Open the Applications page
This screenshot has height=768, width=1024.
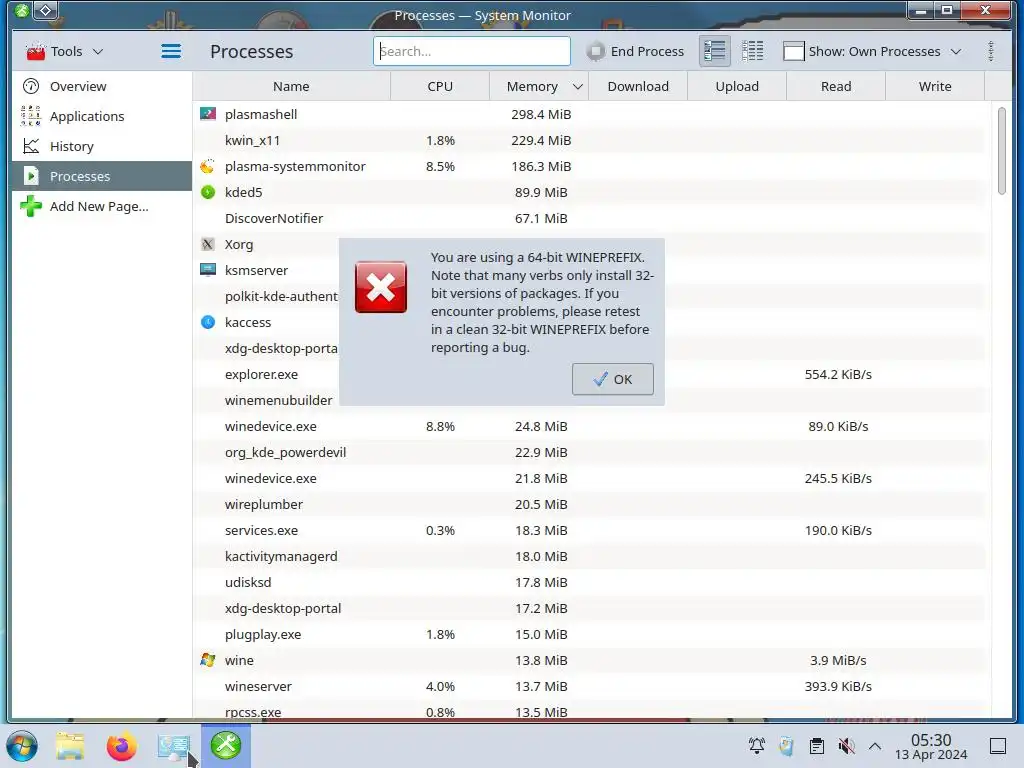click(x=102, y=116)
